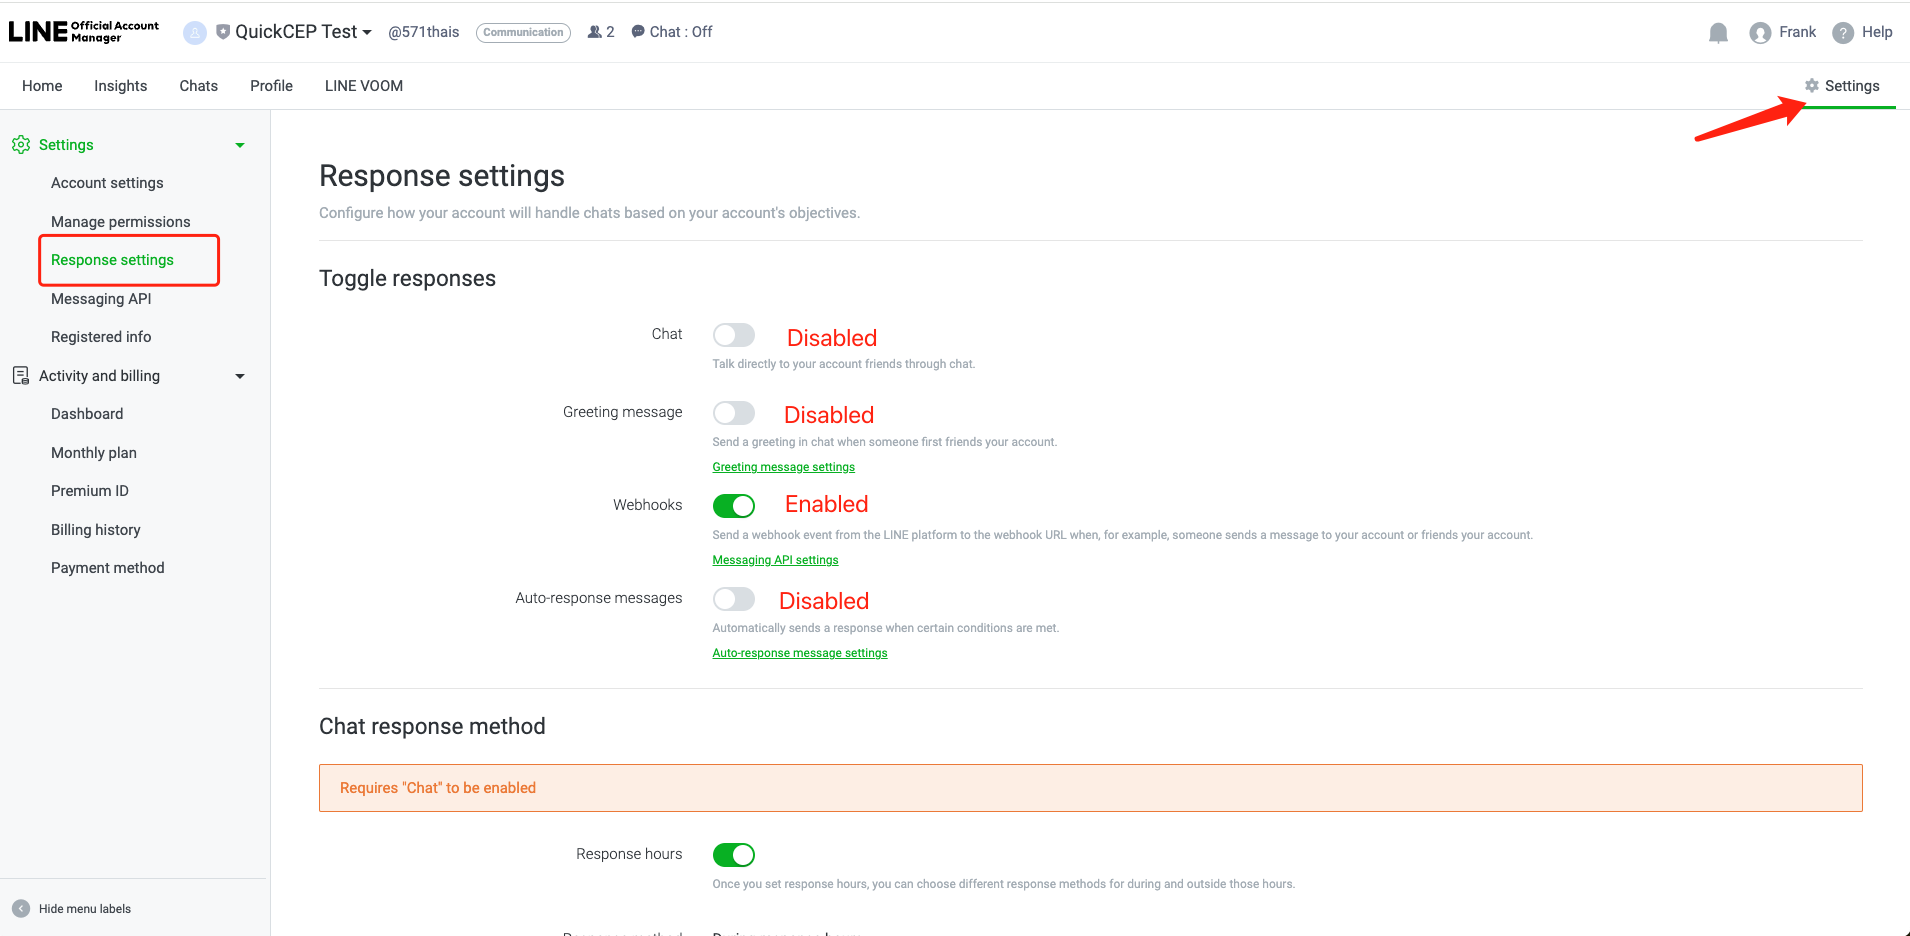Click the sidebar Settings gear icon

click(21, 145)
